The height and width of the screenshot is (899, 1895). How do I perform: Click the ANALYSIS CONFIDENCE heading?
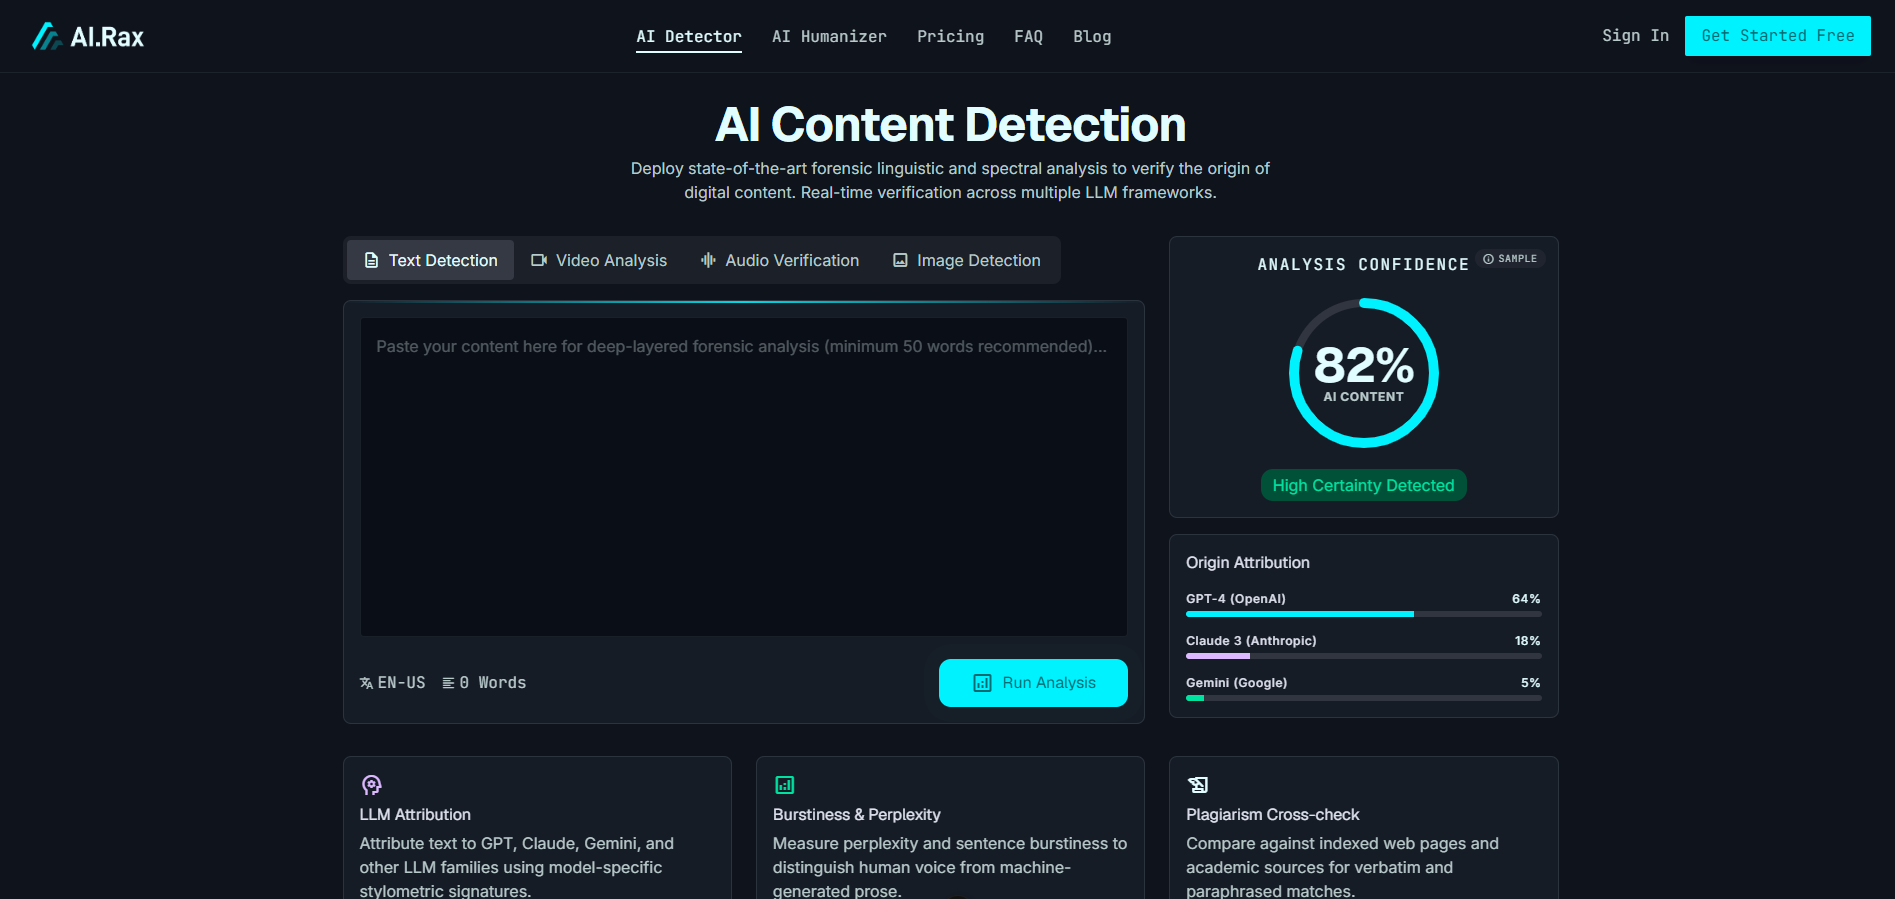[1363, 265]
